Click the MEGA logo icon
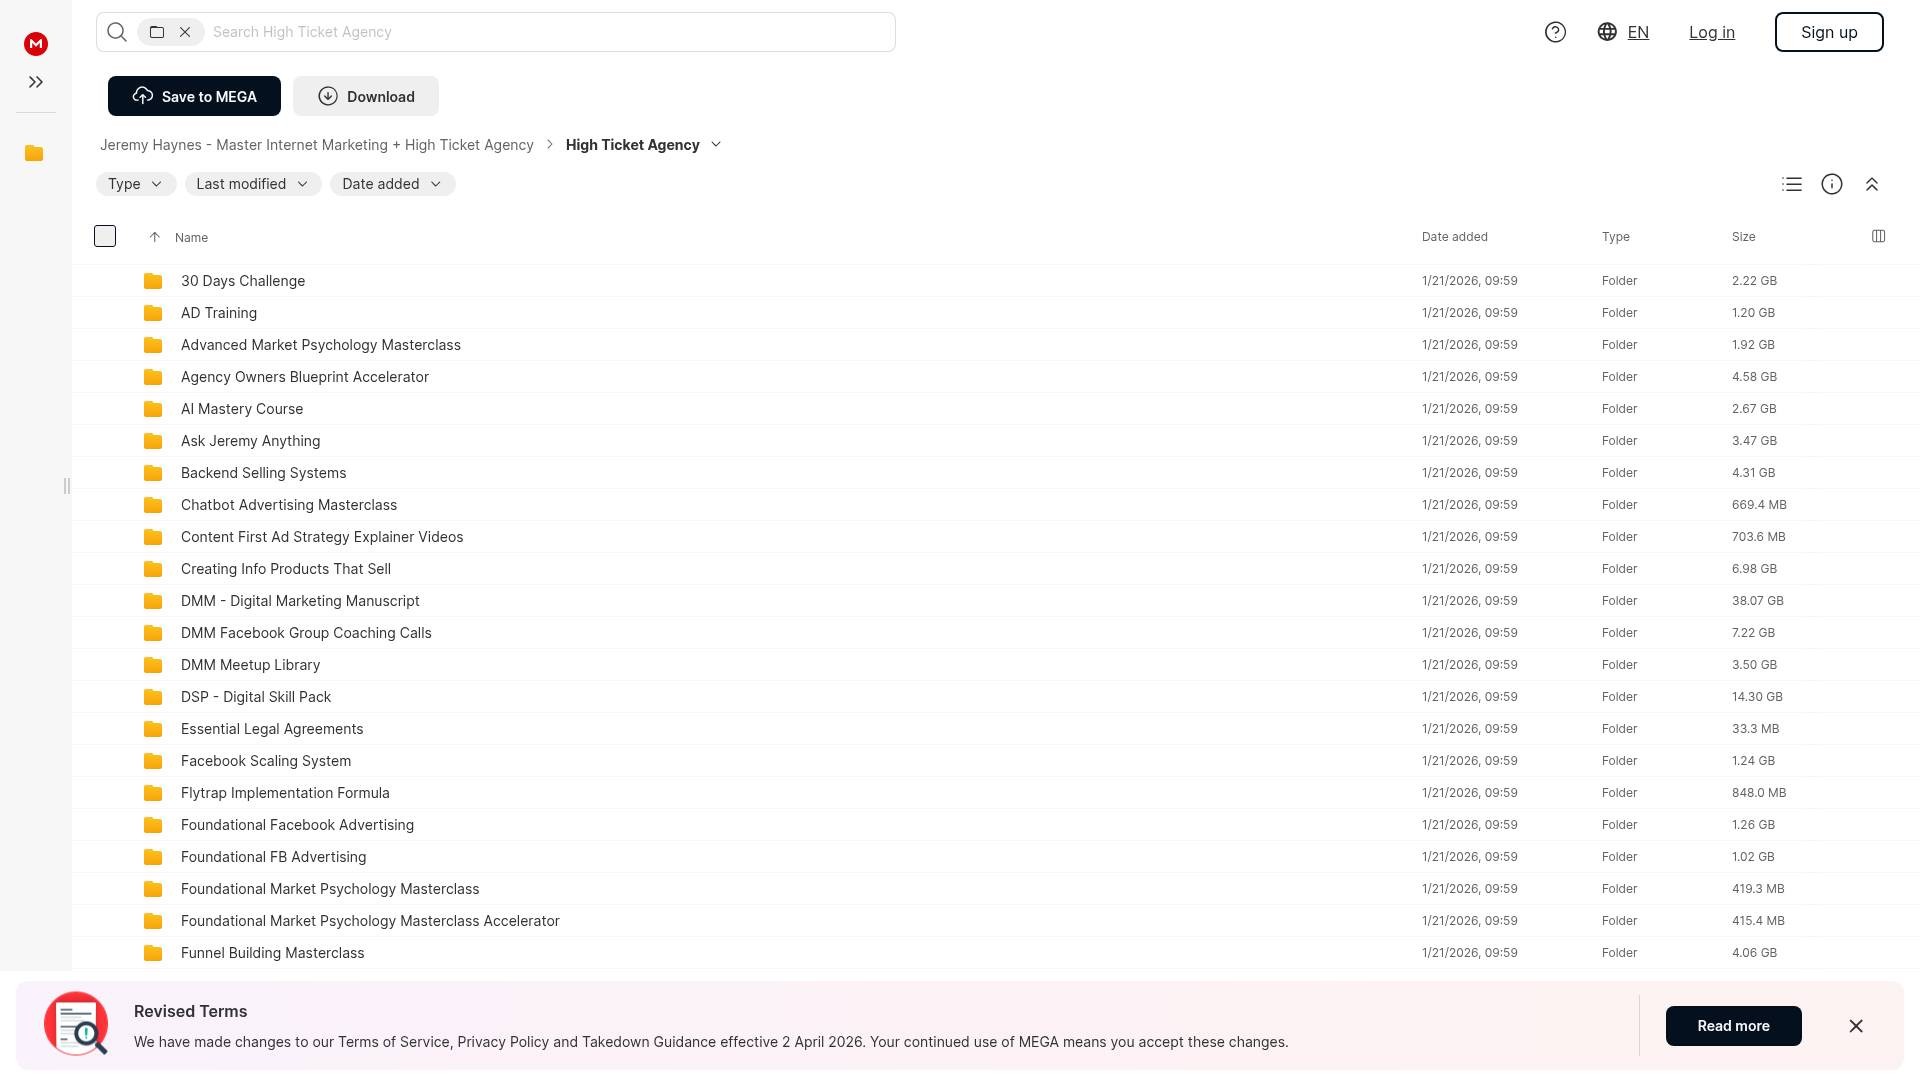Image resolution: width=1920 pixels, height=1080 pixels. [x=36, y=44]
